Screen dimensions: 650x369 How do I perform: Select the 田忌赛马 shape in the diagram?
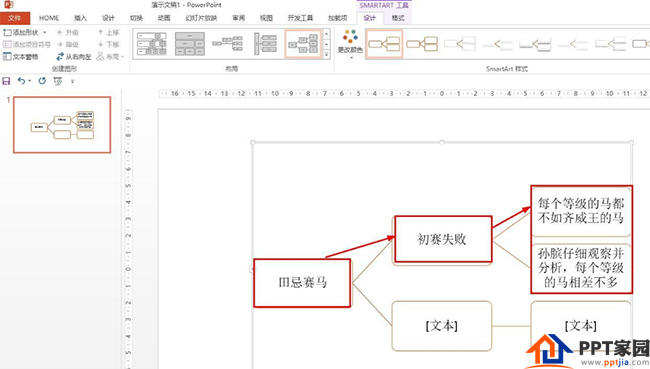point(302,283)
